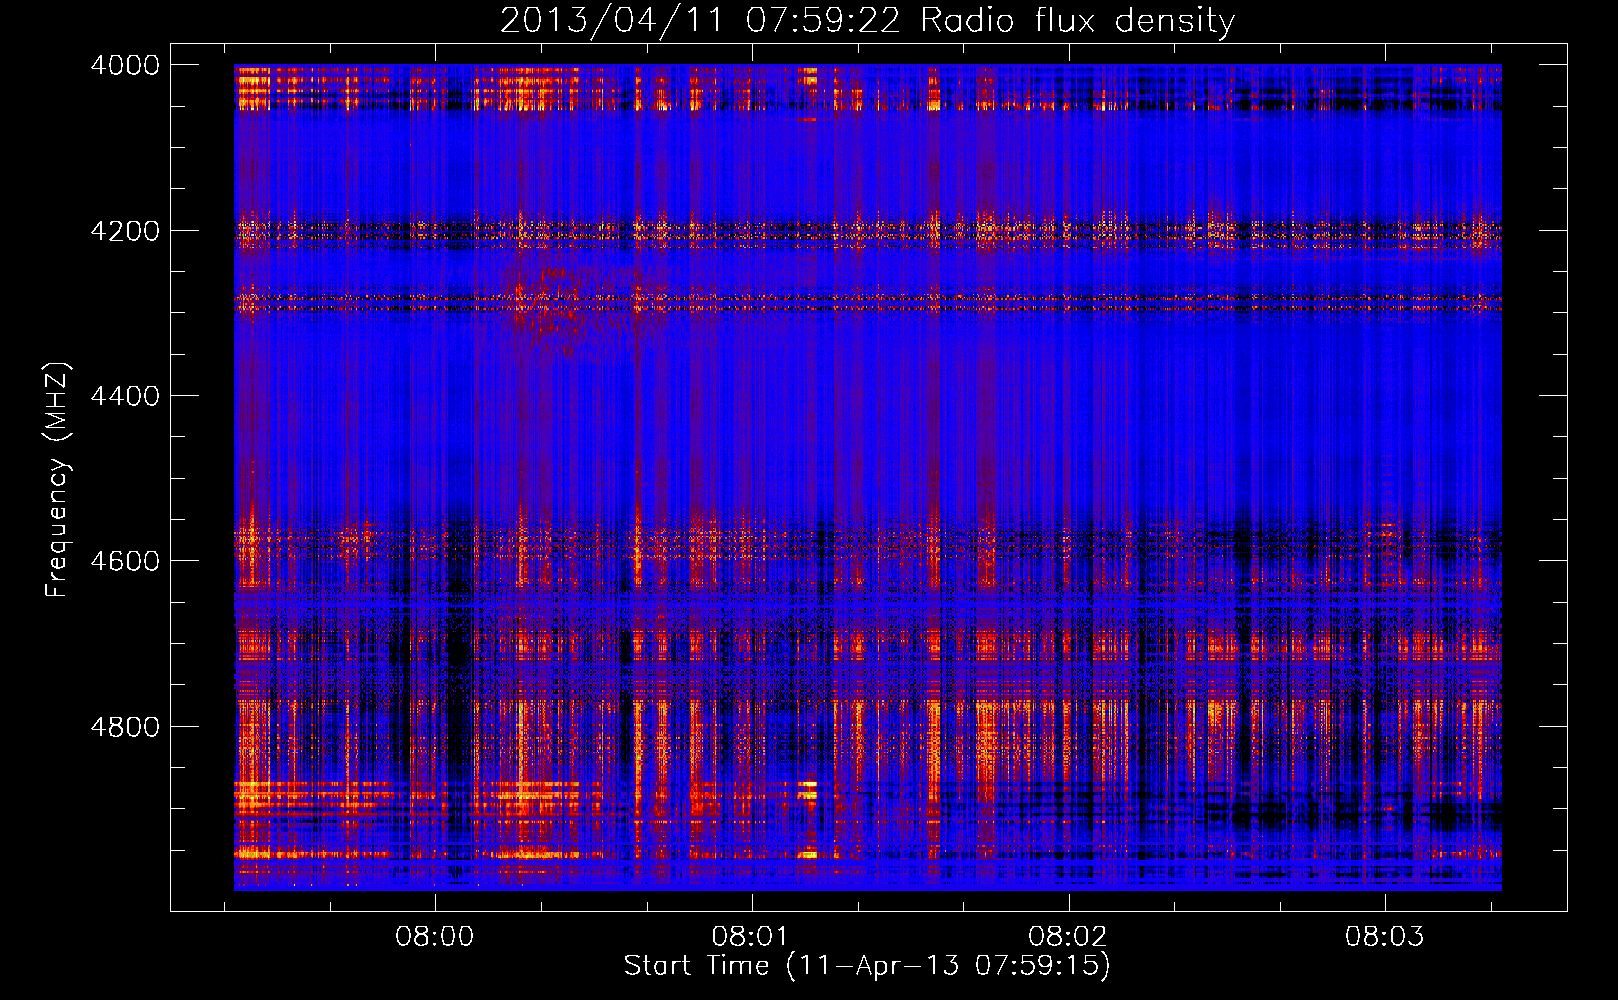Click the 08:00 time tick label
This screenshot has width=1618, height=1000.
[x=434, y=937]
